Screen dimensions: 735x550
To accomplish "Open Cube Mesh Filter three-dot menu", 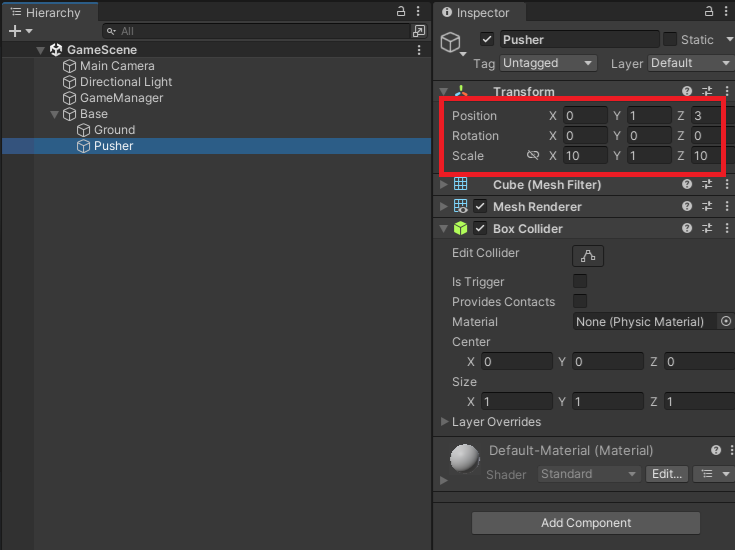I will (x=726, y=185).
